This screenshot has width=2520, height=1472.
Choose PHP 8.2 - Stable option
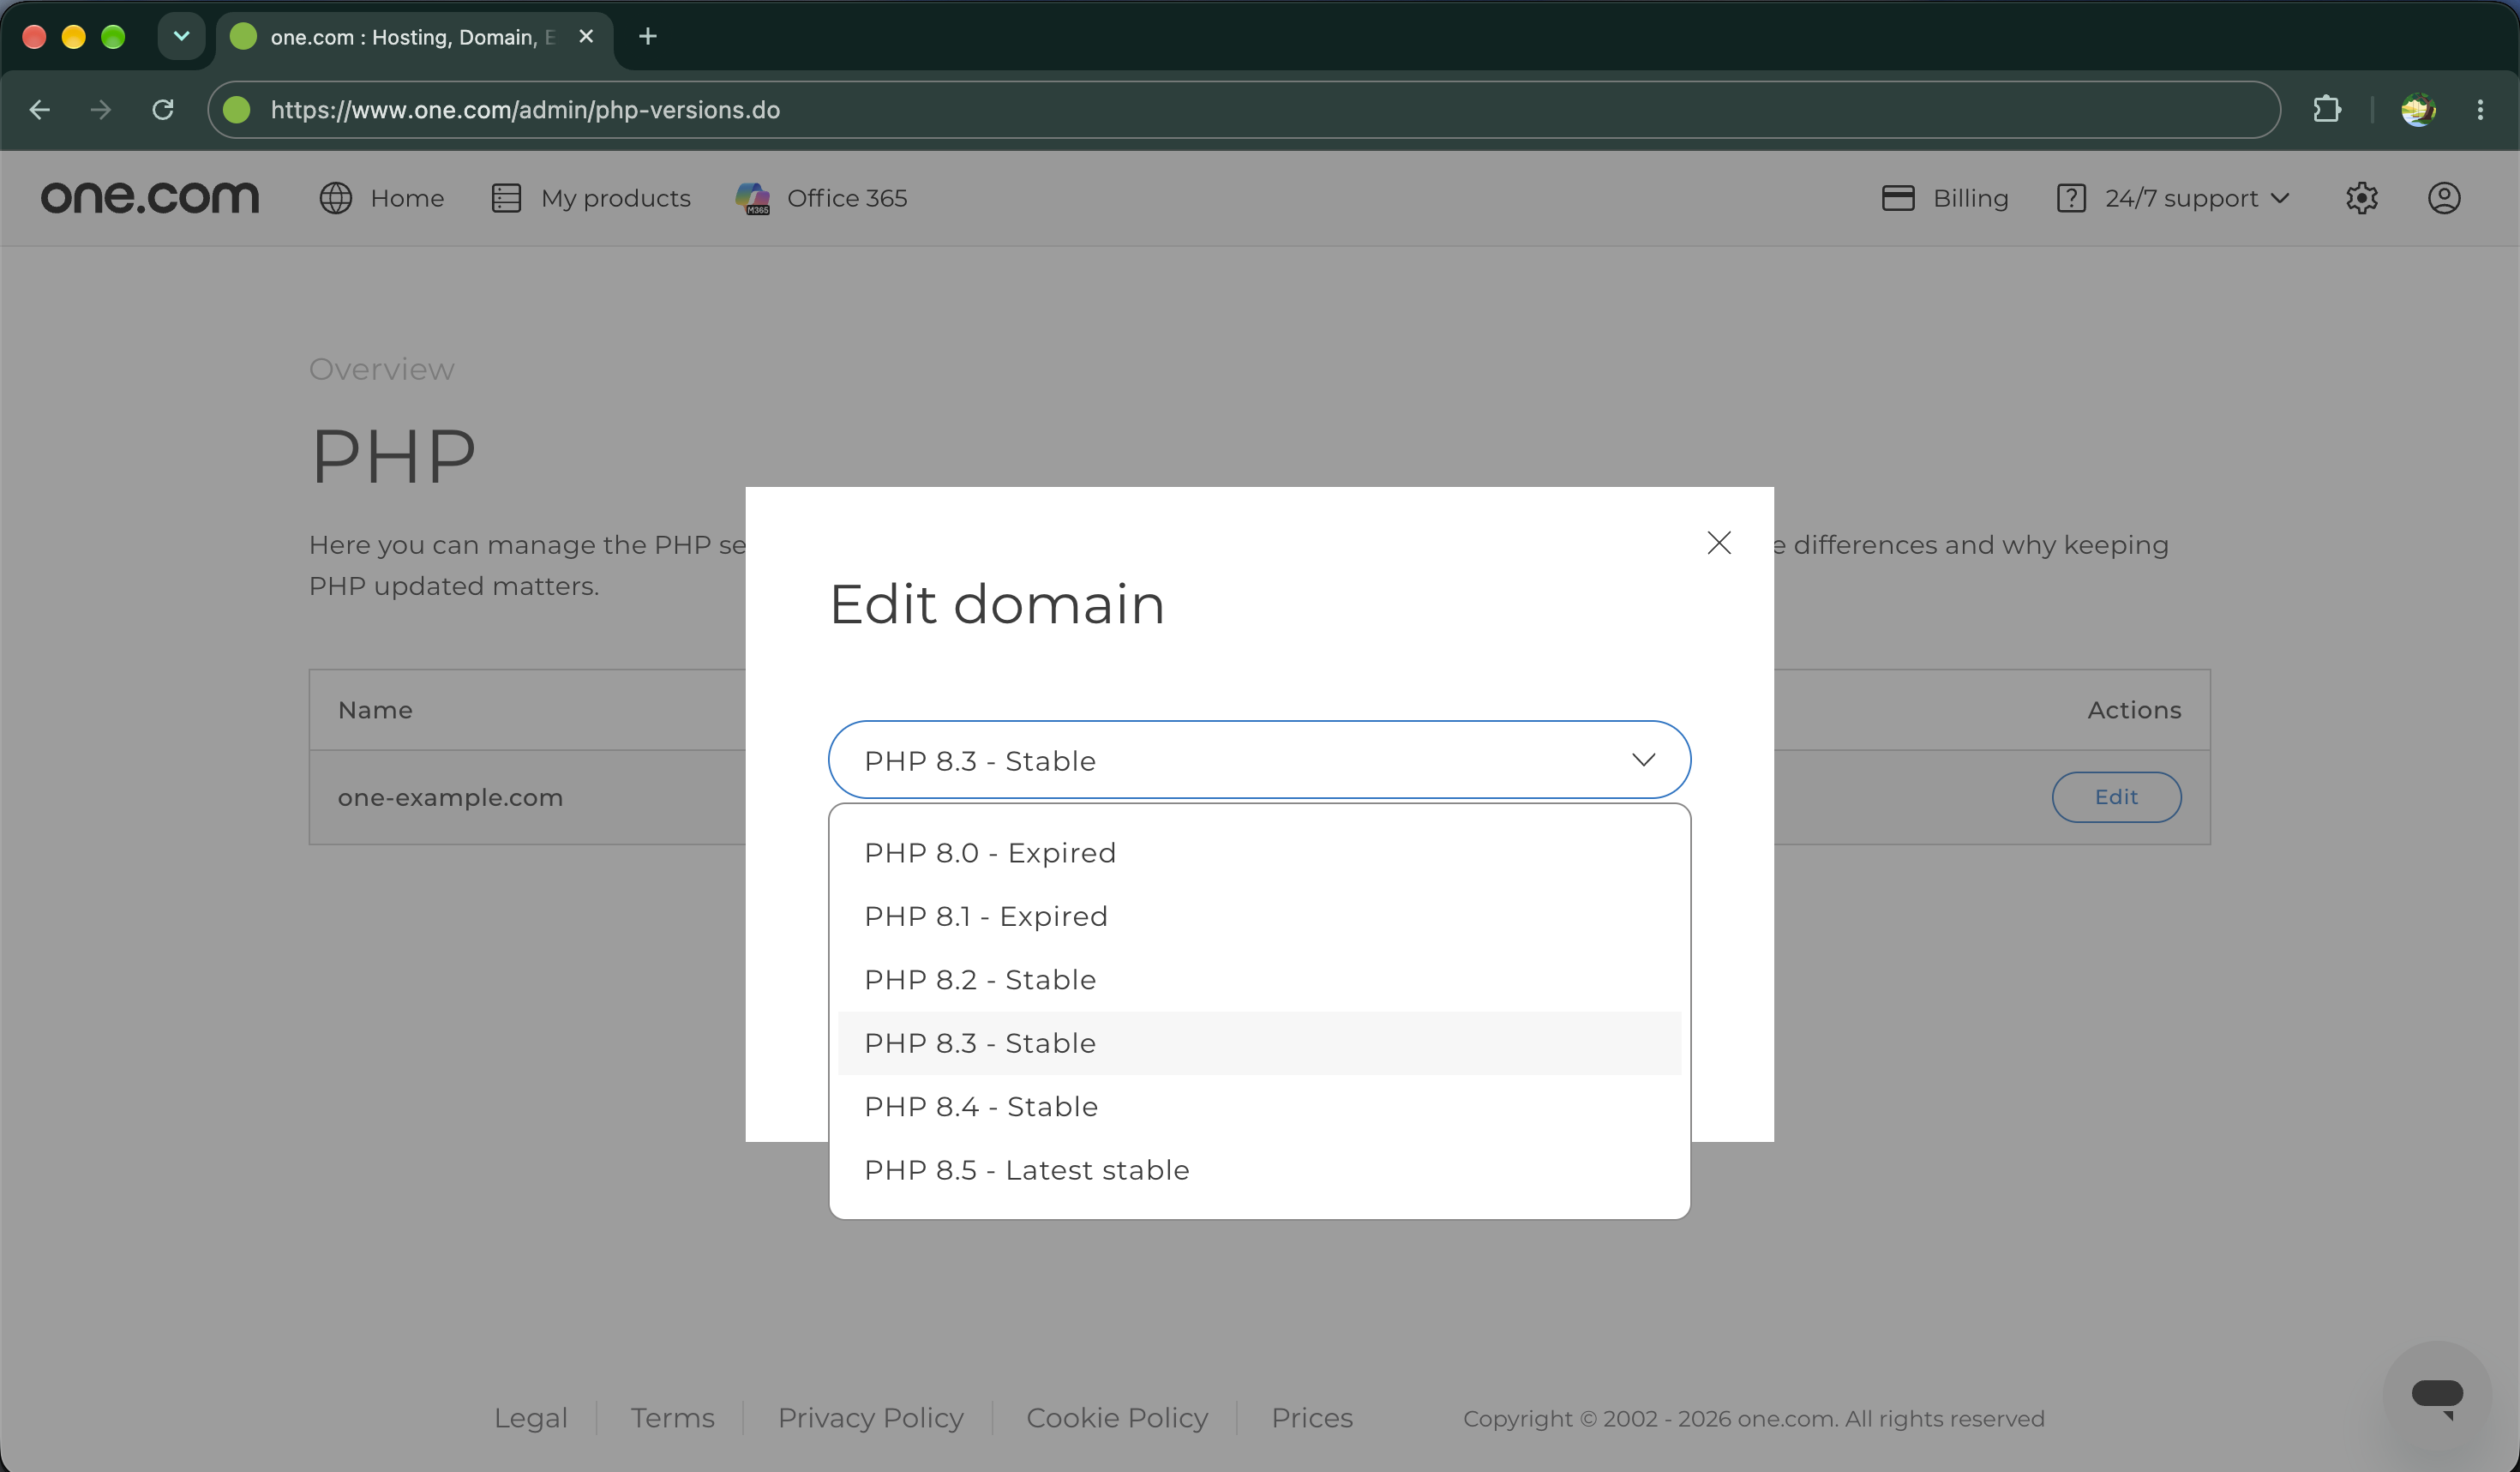pyautogui.click(x=1259, y=980)
